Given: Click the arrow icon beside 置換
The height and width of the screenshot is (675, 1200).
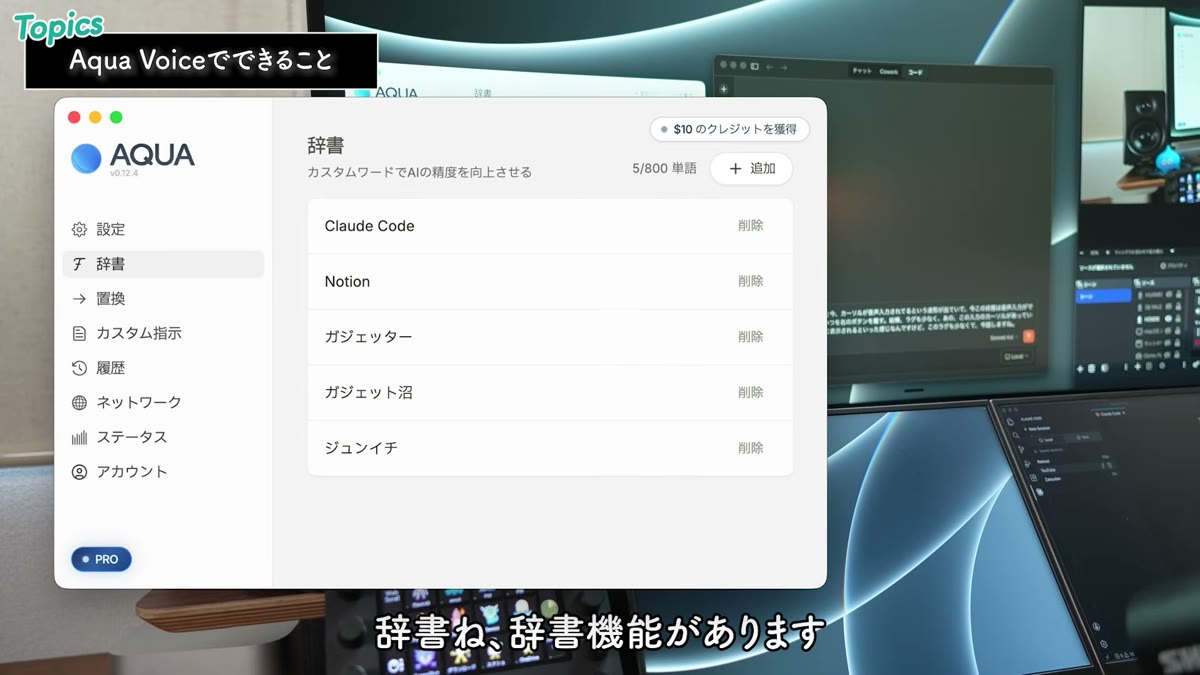Looking at the screenshot, I should (x=79, y=298).
